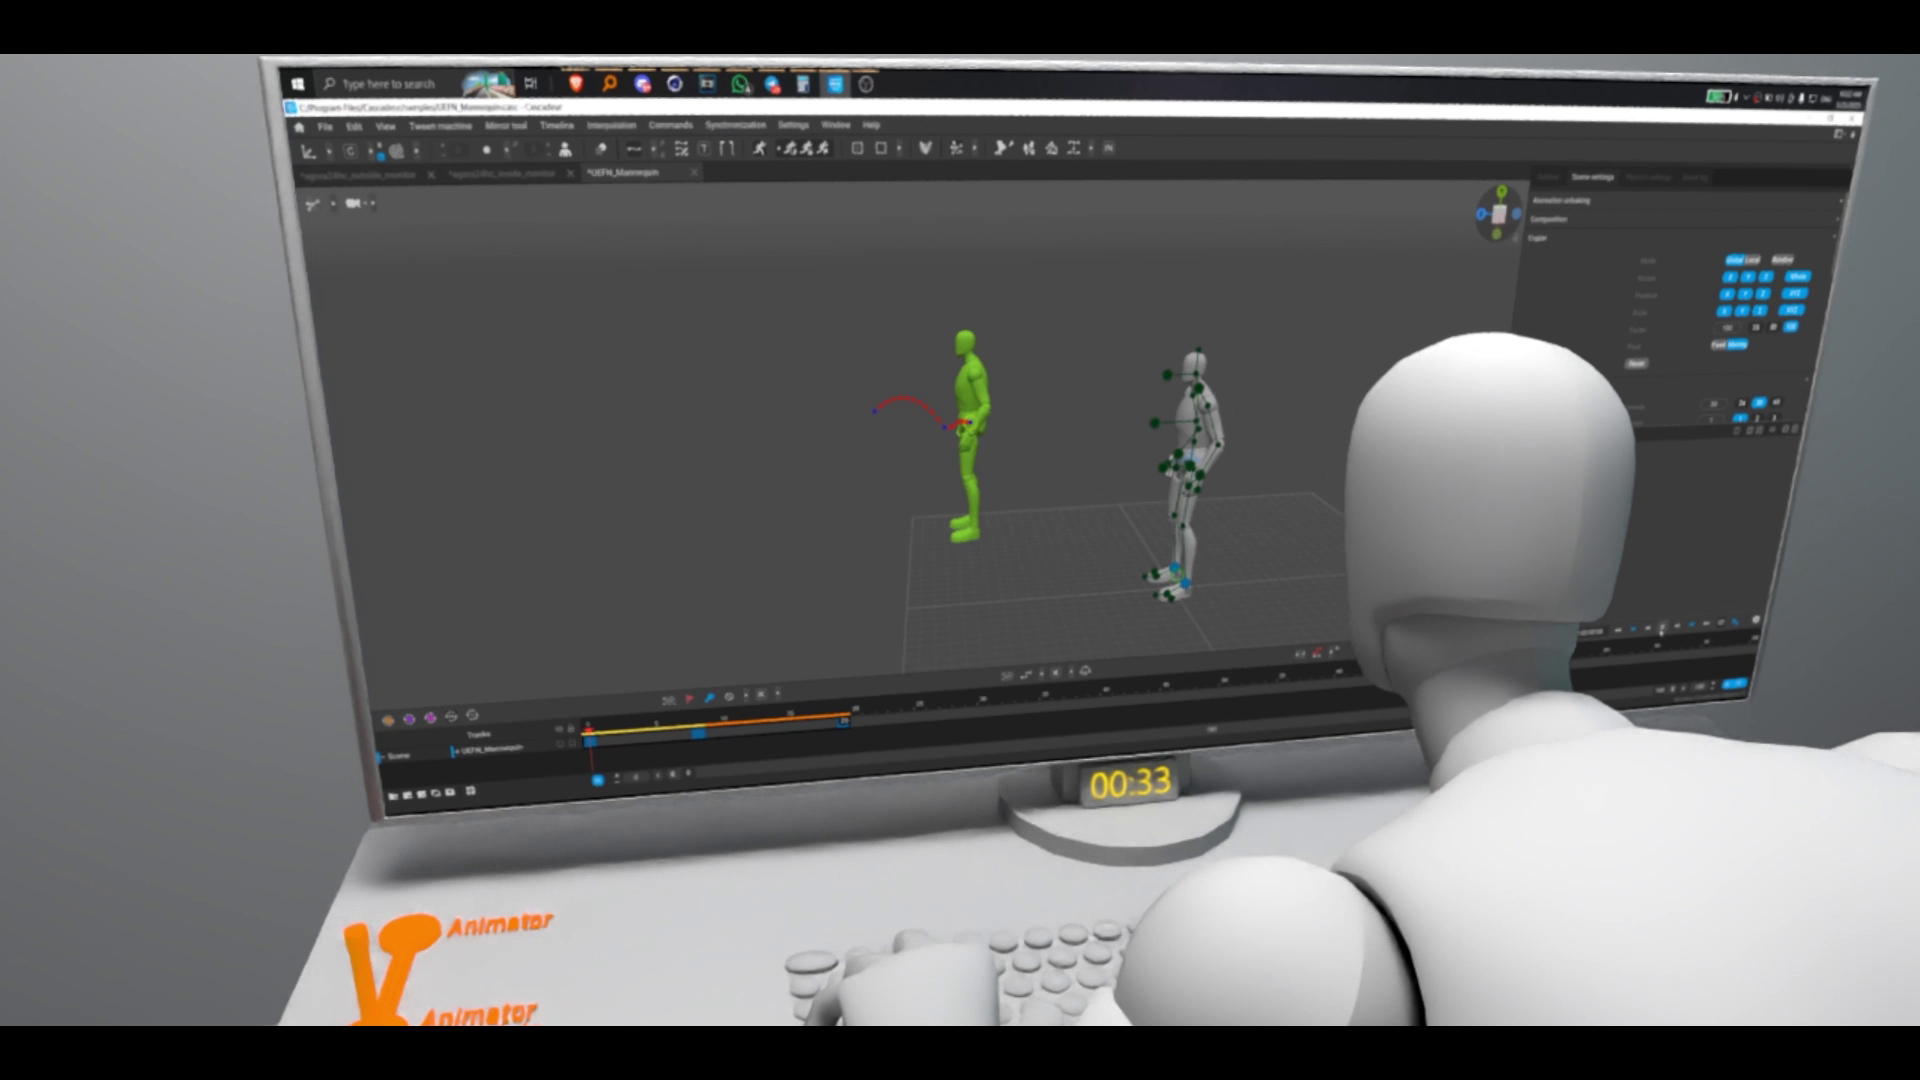Open dropdown arrow next to viewport camera icon
The image size is (1920, 1080).
373,203
